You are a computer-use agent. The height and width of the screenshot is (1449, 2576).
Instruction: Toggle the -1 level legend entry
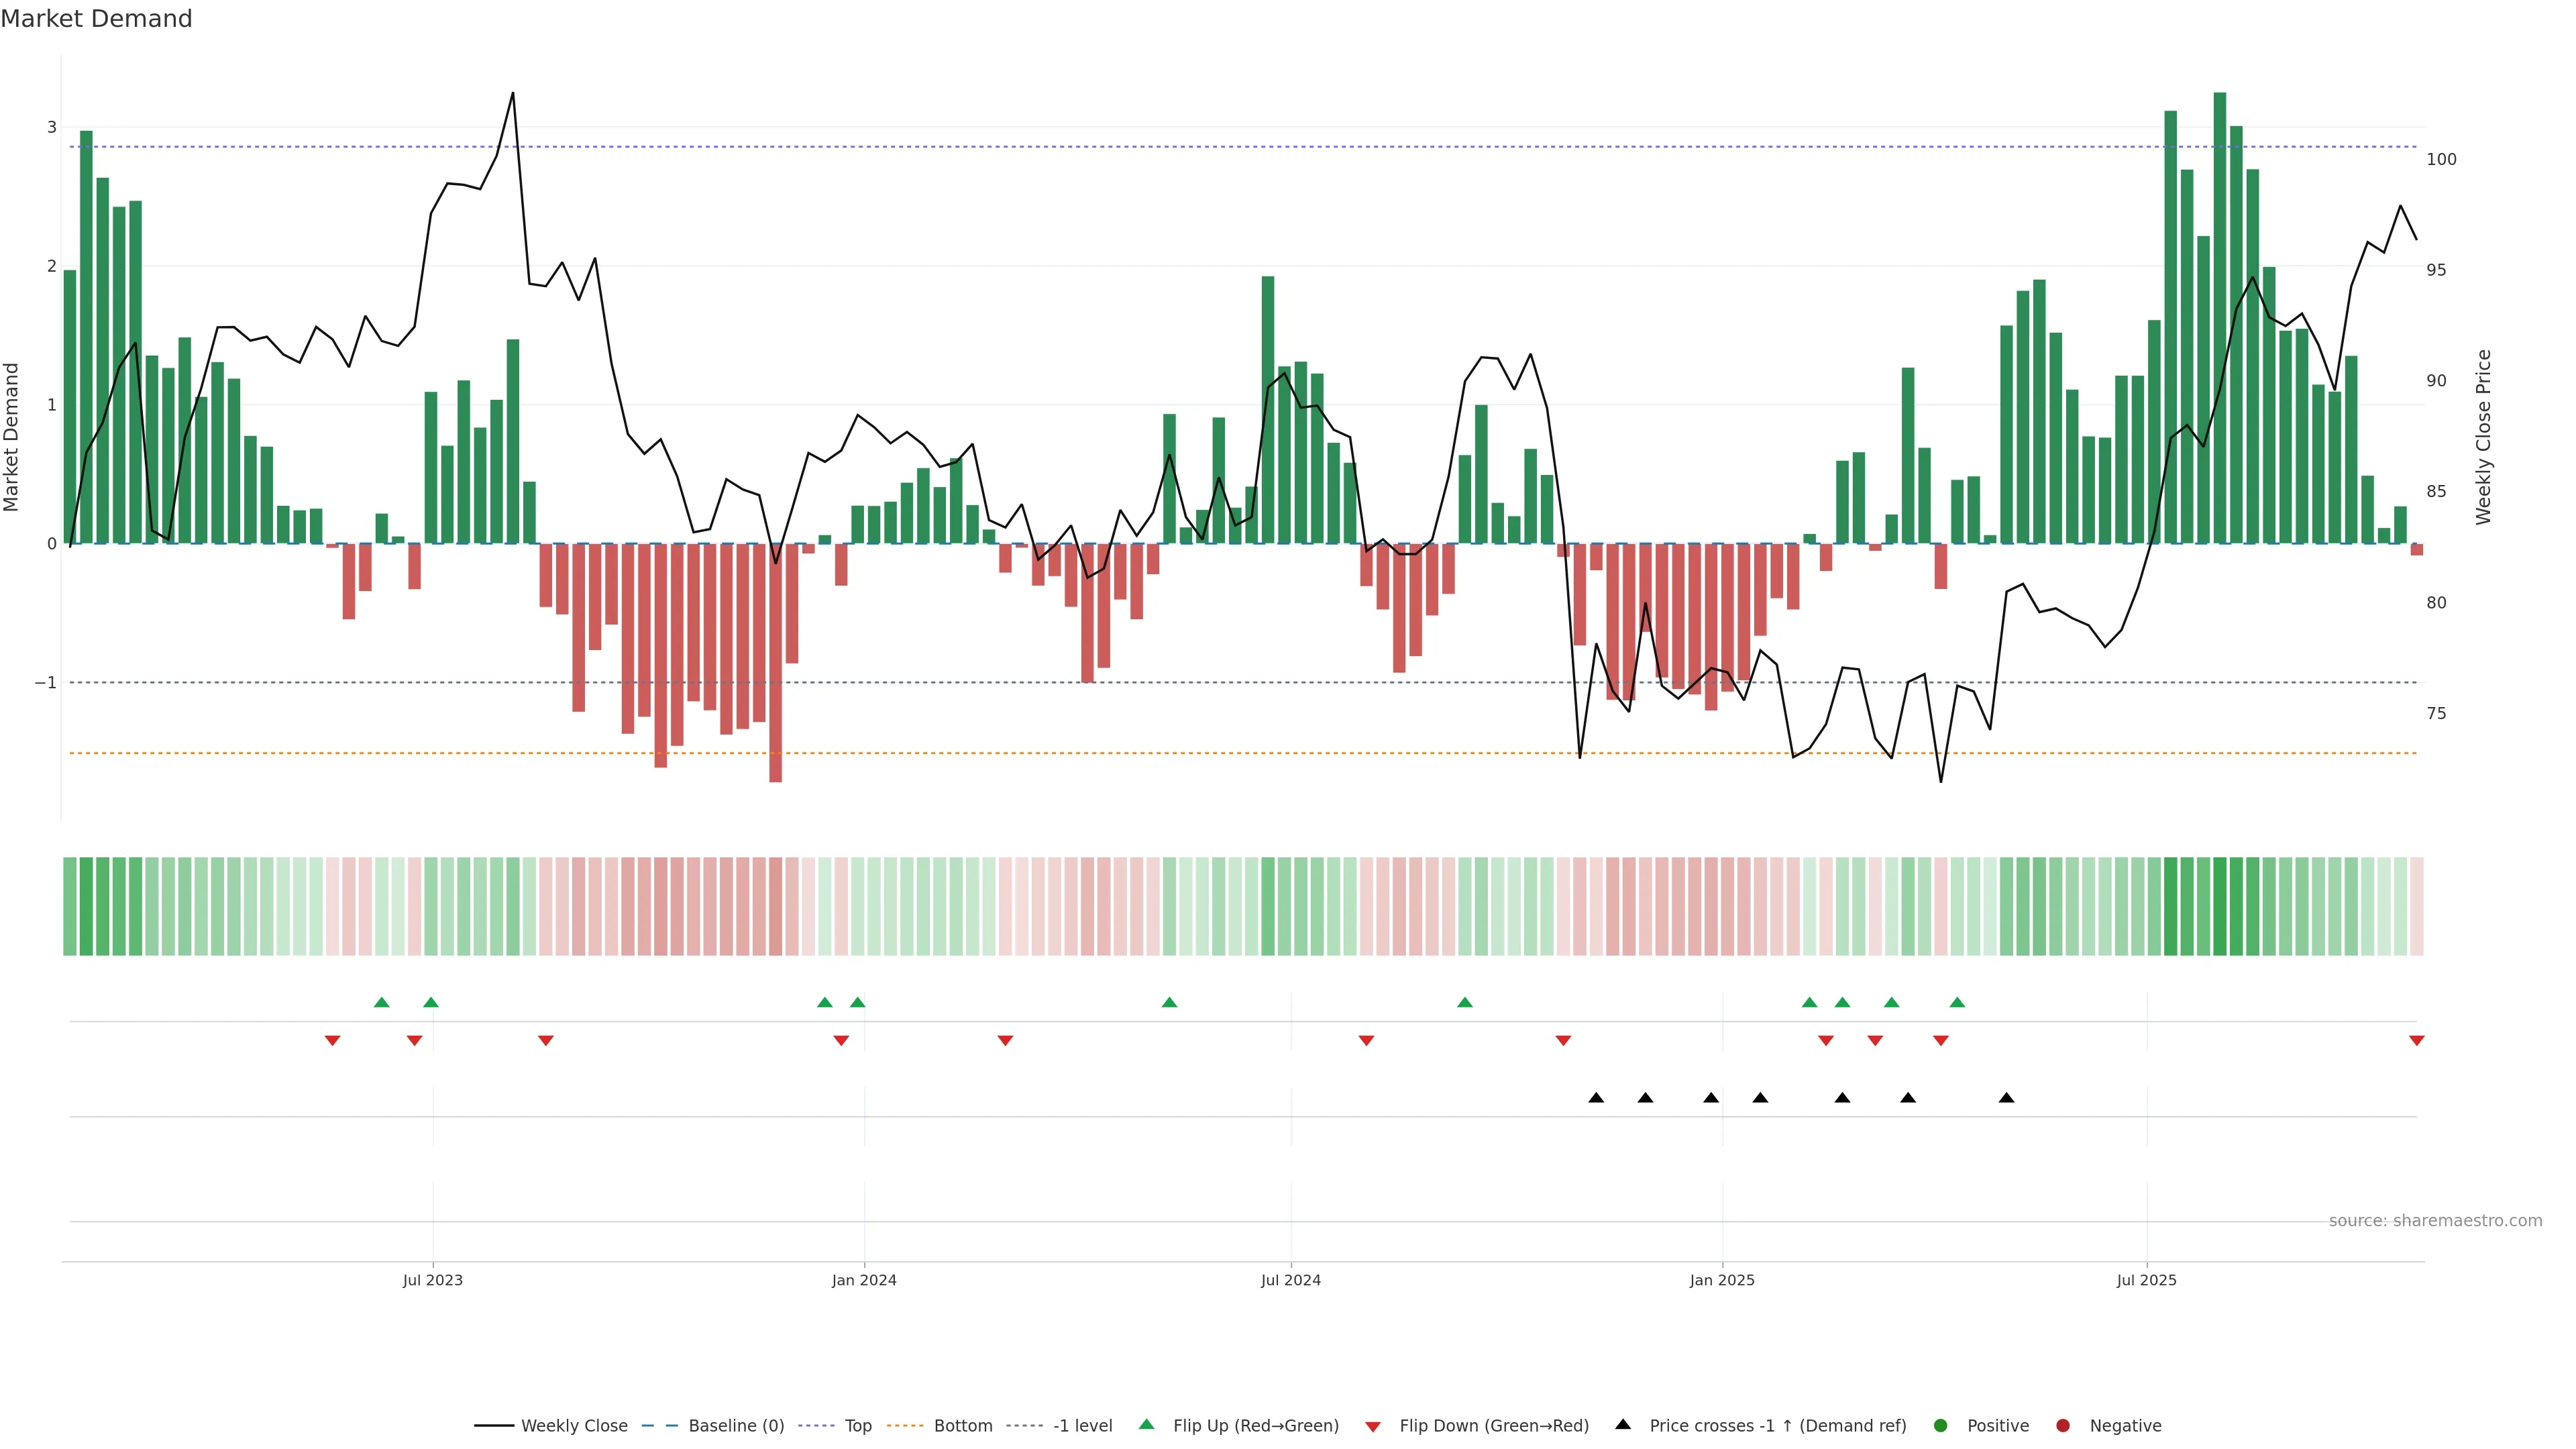click(1082, 1425)
